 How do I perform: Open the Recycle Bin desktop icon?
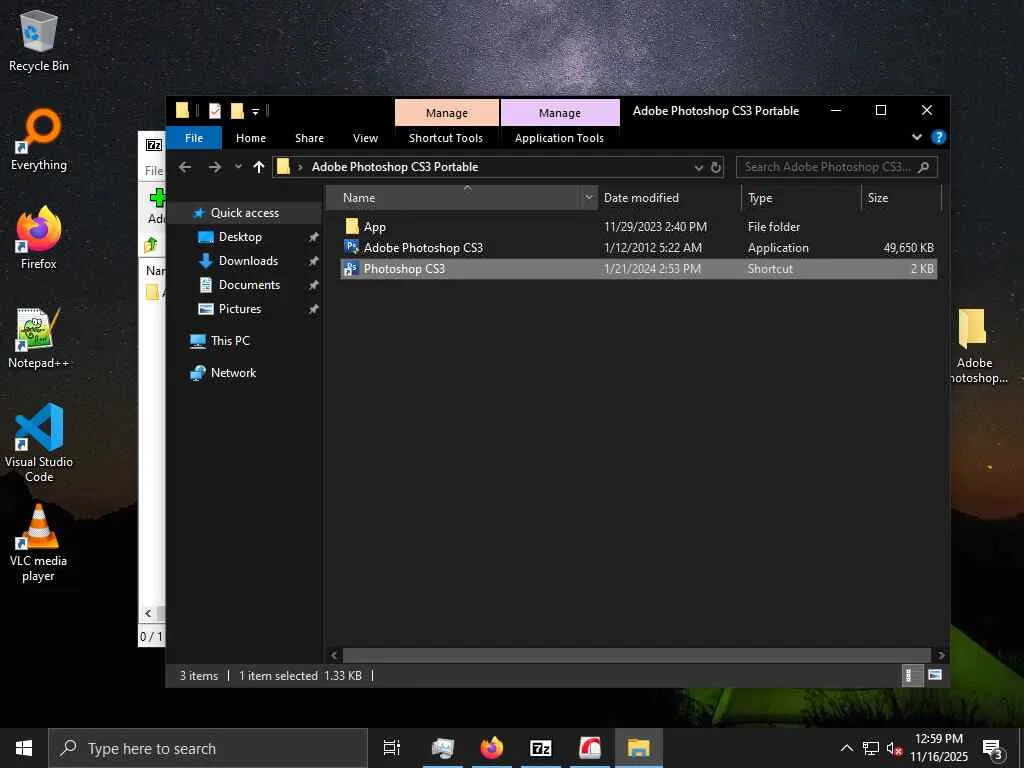tap(39, 40)
